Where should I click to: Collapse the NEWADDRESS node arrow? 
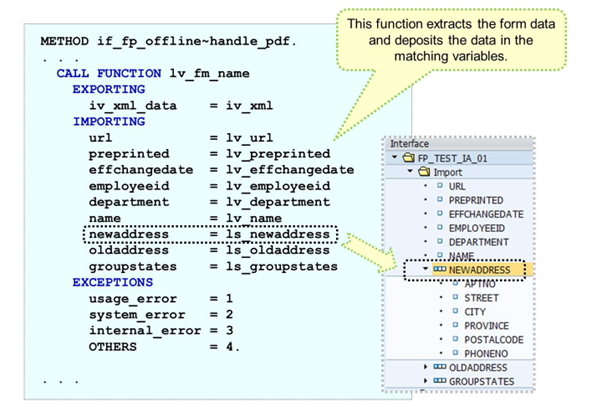[x=427, y=270]
